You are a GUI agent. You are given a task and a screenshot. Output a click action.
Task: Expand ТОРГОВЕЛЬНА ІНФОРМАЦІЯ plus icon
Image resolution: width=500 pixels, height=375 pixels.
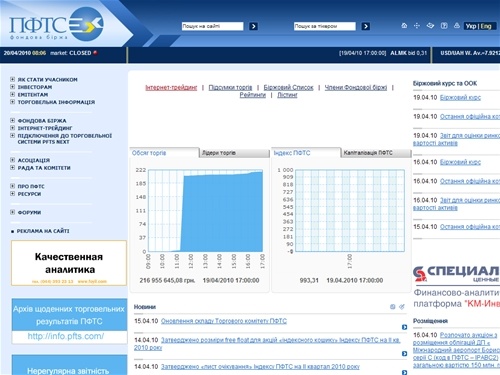12,102
